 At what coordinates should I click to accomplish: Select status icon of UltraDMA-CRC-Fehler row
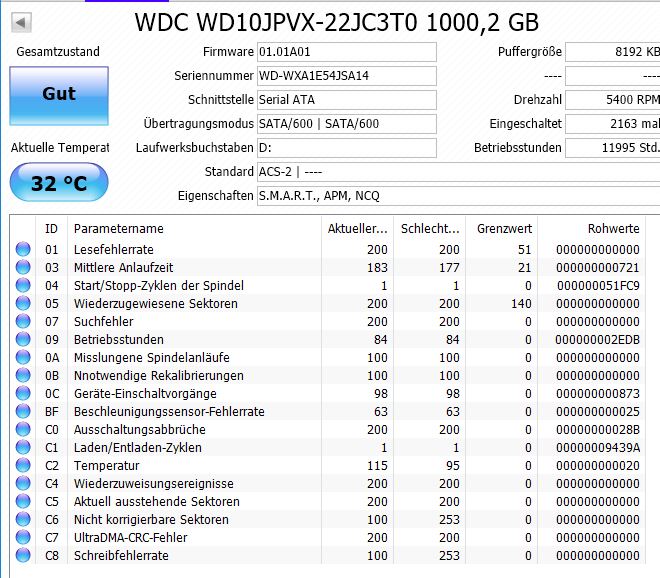coord(23,538)
